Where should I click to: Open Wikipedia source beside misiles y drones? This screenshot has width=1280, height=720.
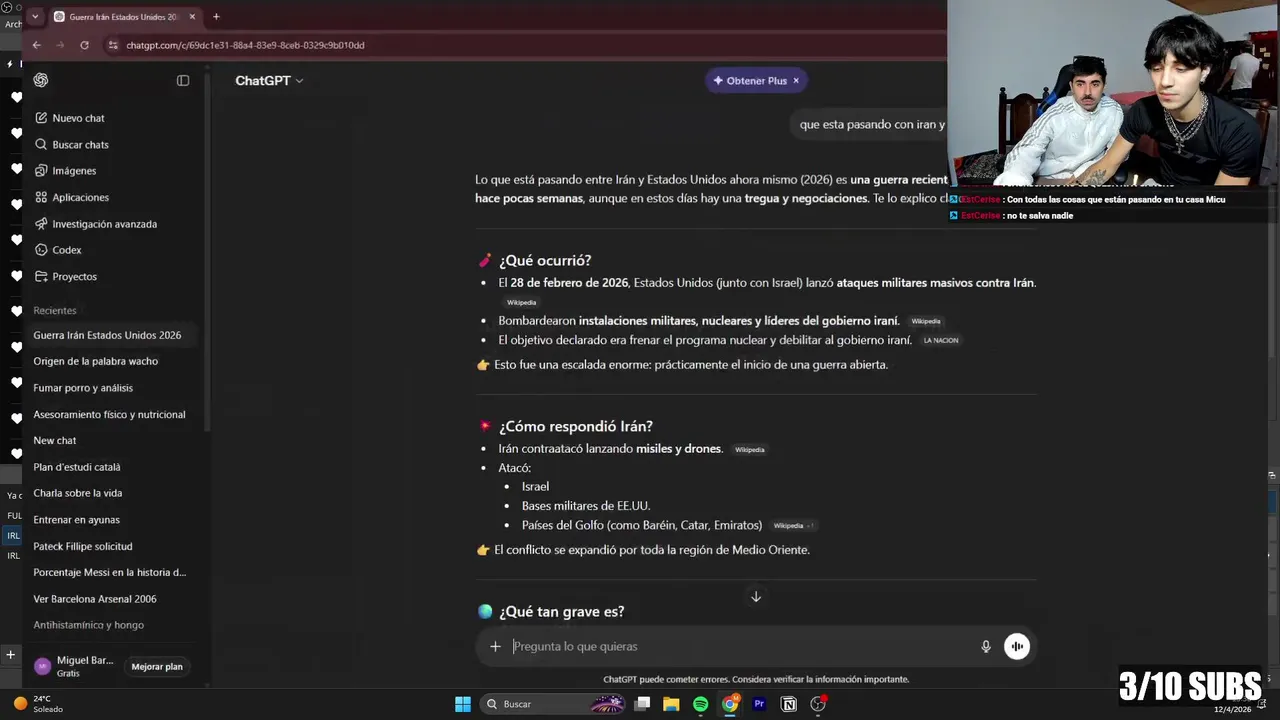750,449
